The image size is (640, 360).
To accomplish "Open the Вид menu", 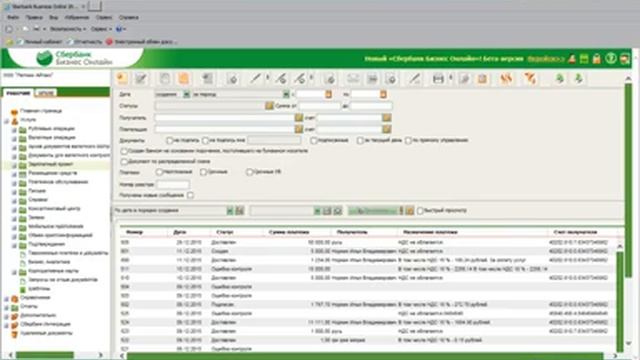I will coord(53,18).
